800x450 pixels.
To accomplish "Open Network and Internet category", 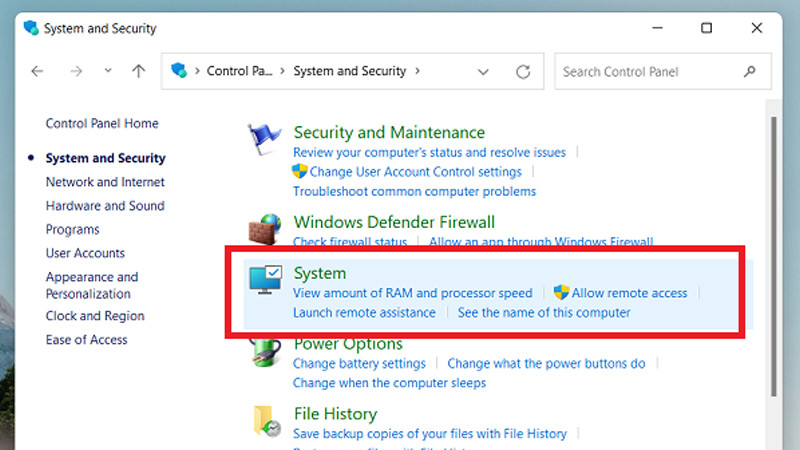I will coord(105,182).
